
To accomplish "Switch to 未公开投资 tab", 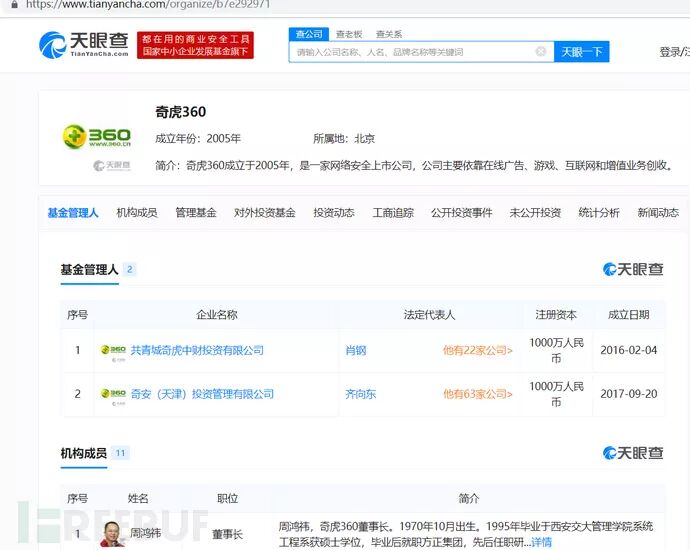I will point(535,213).
